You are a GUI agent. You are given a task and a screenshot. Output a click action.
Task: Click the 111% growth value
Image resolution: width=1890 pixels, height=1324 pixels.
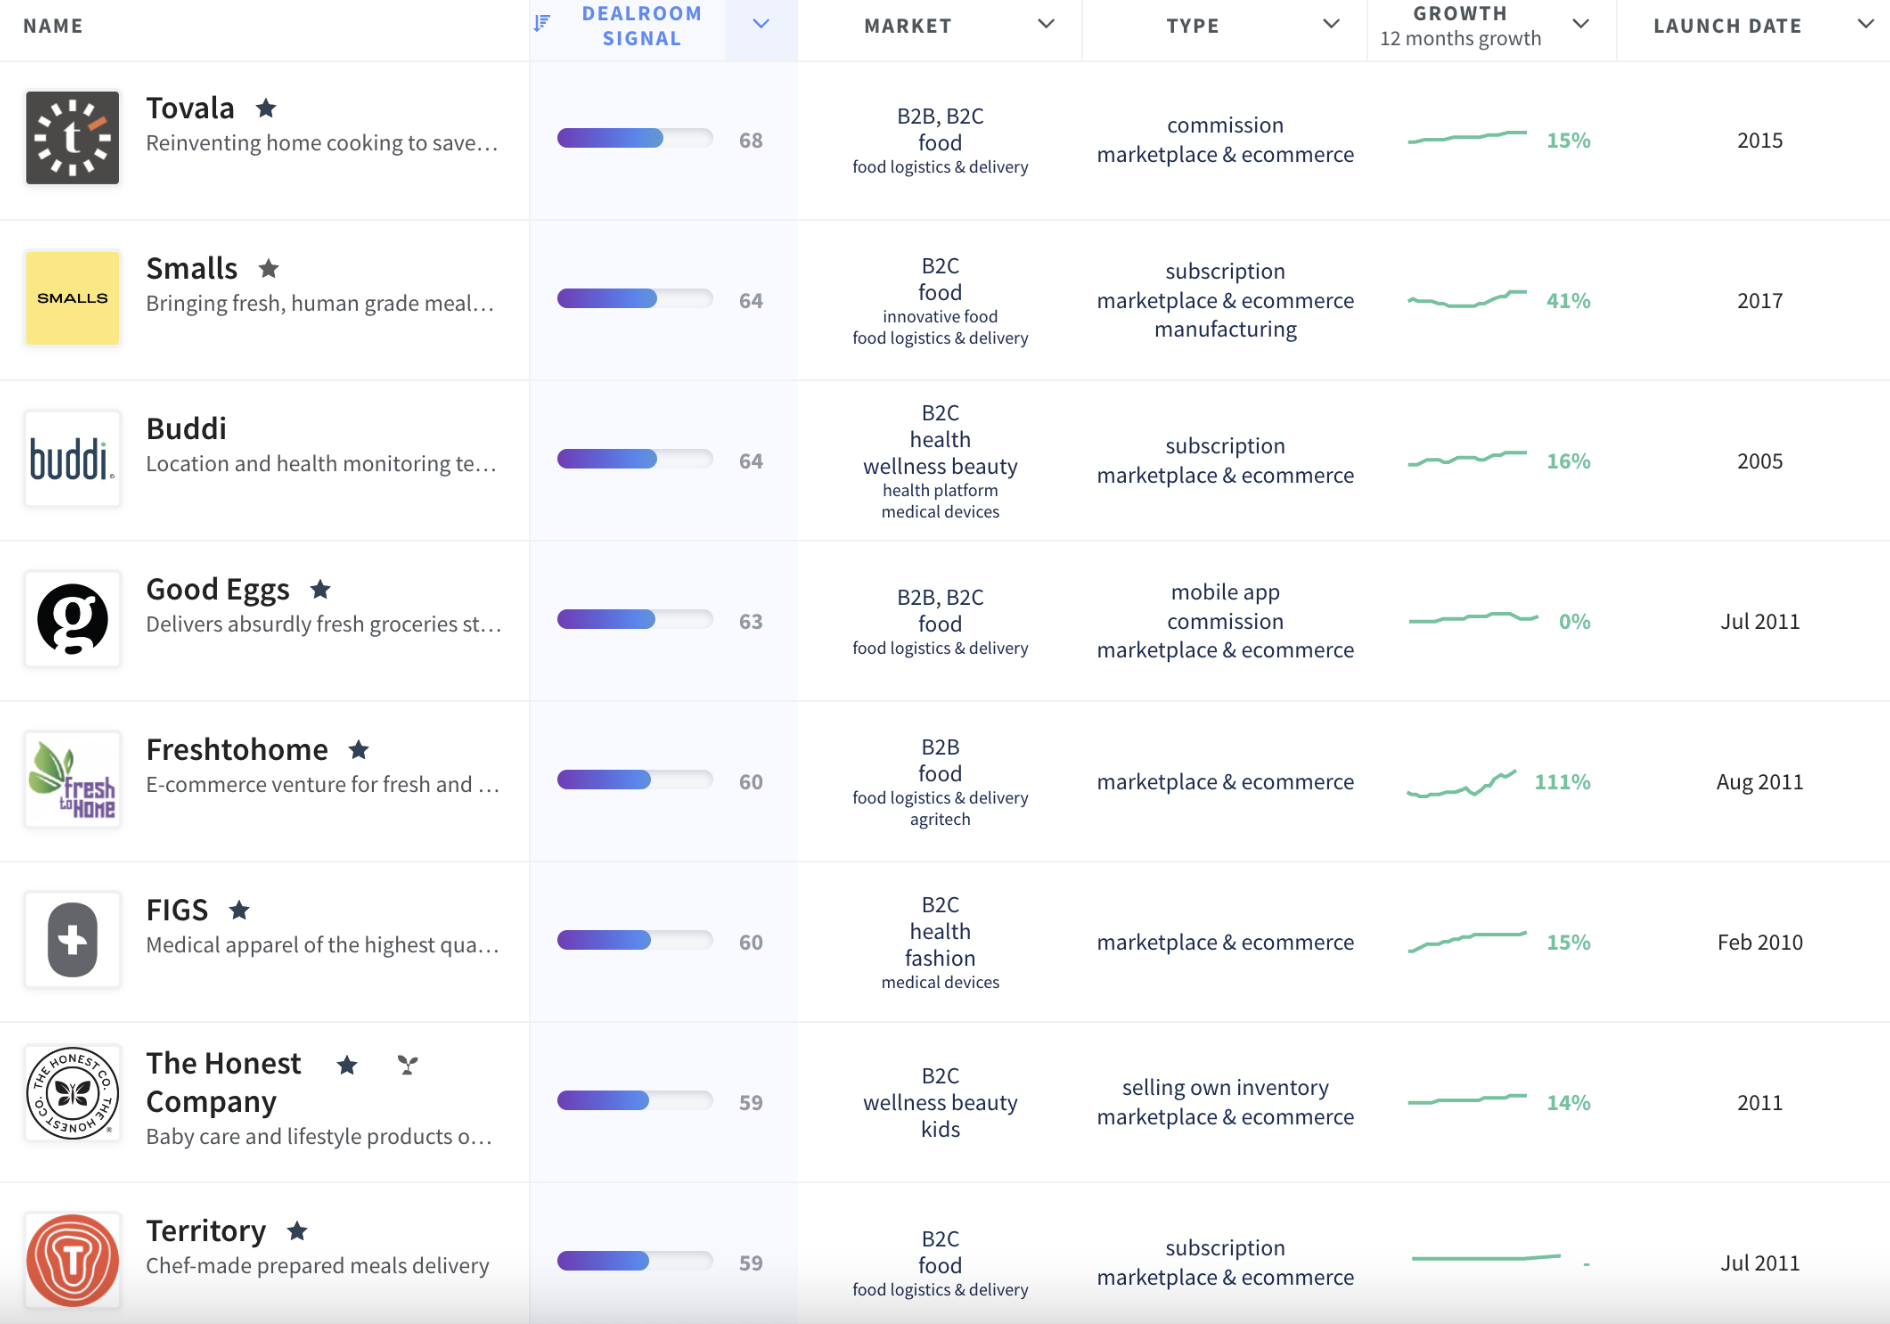[x=1562, y=781]
